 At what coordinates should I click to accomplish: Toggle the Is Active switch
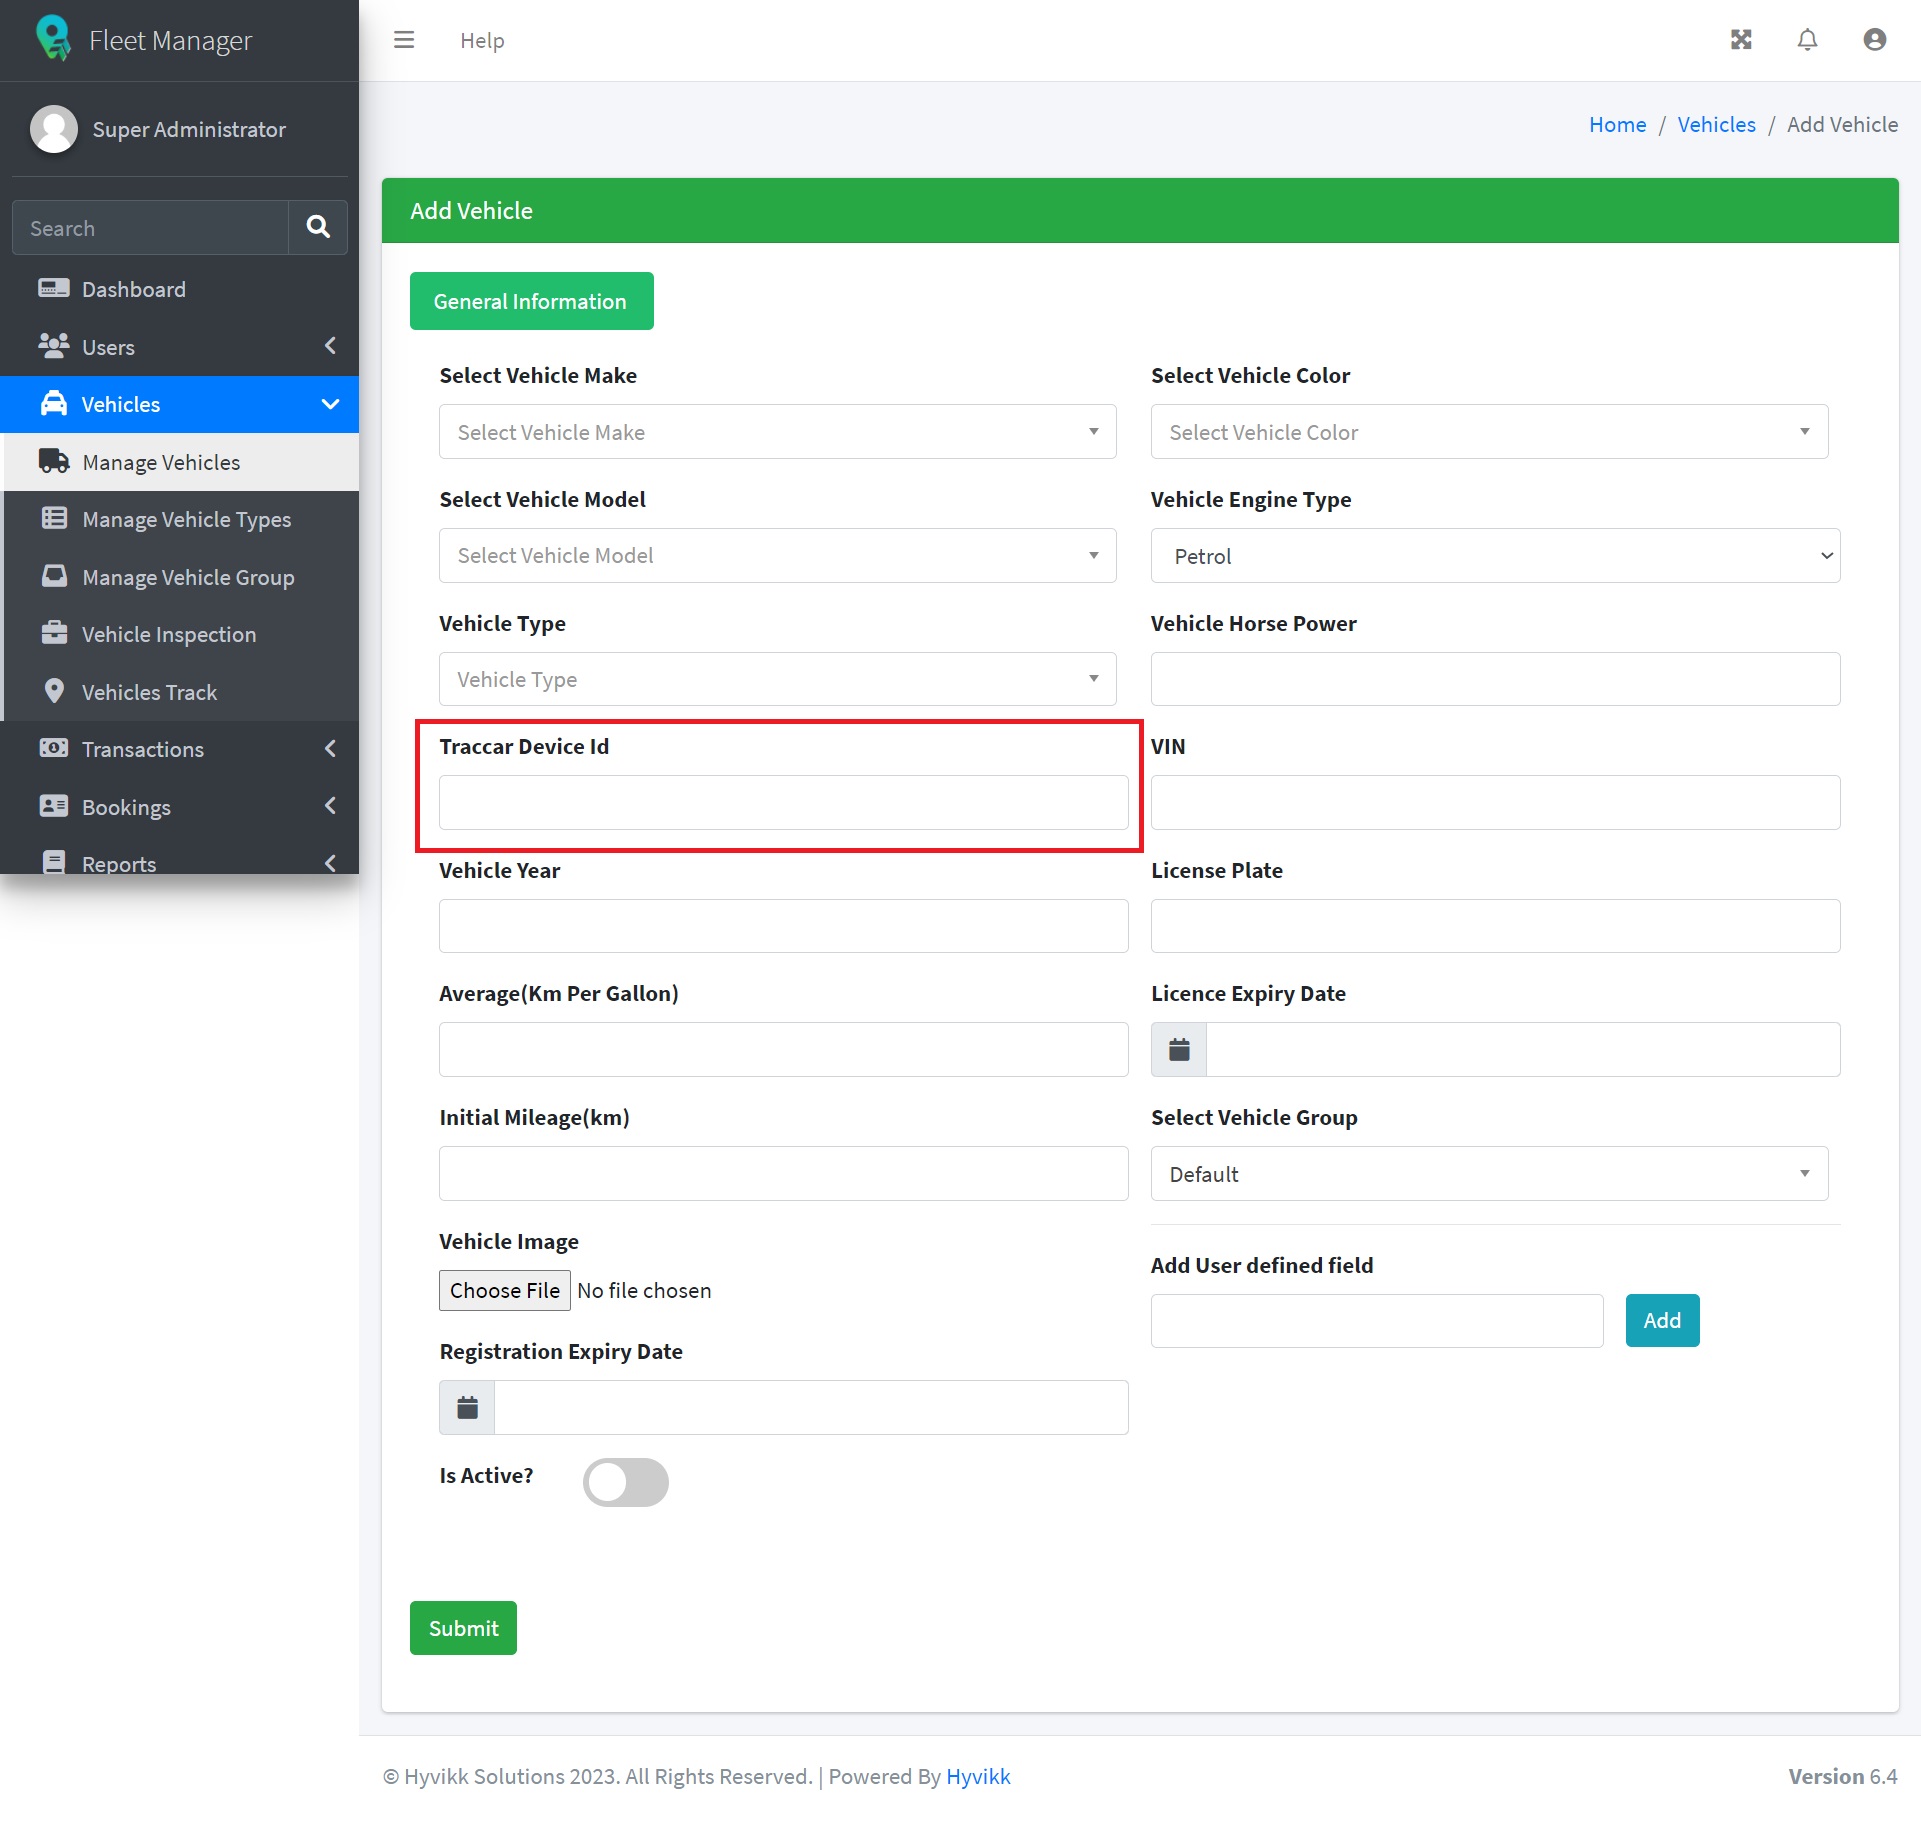[x=625, y=1482]
